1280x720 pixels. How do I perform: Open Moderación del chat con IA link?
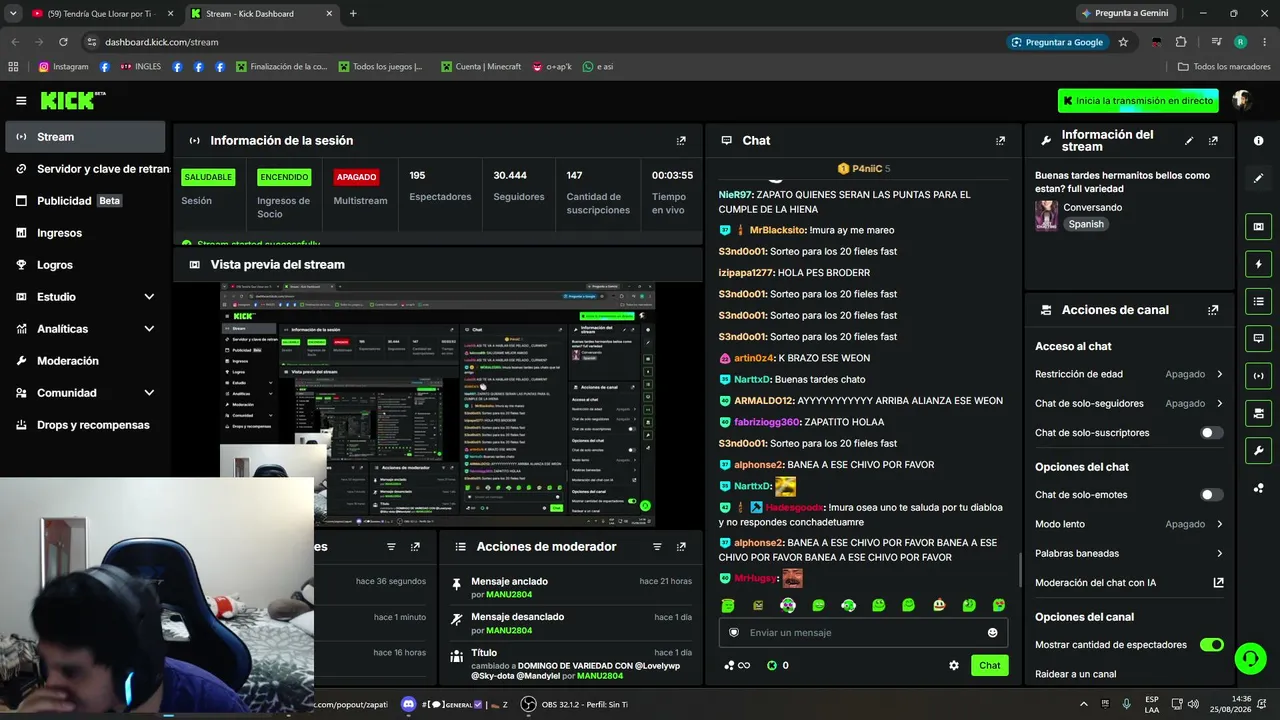pyautogui.click(x=1129, y=583)
